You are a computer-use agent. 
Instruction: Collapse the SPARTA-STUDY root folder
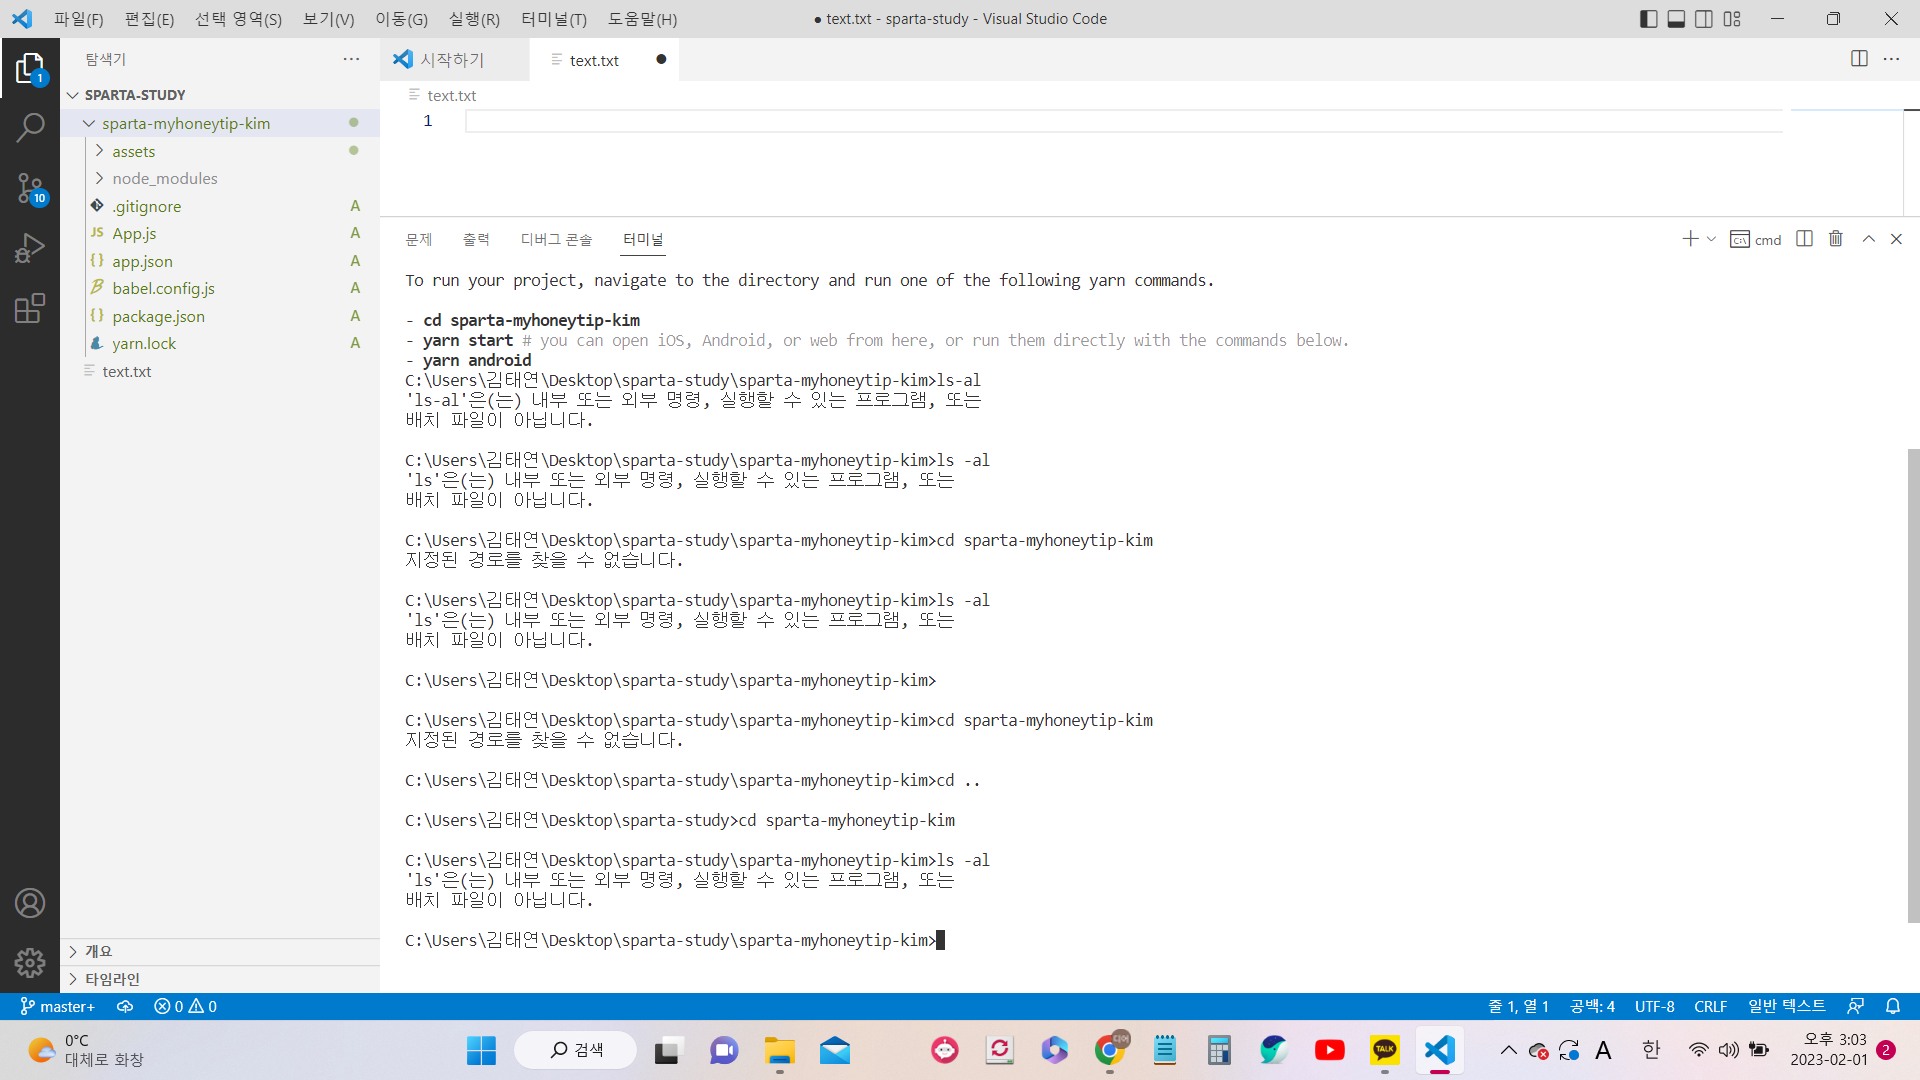pos(72,95)
